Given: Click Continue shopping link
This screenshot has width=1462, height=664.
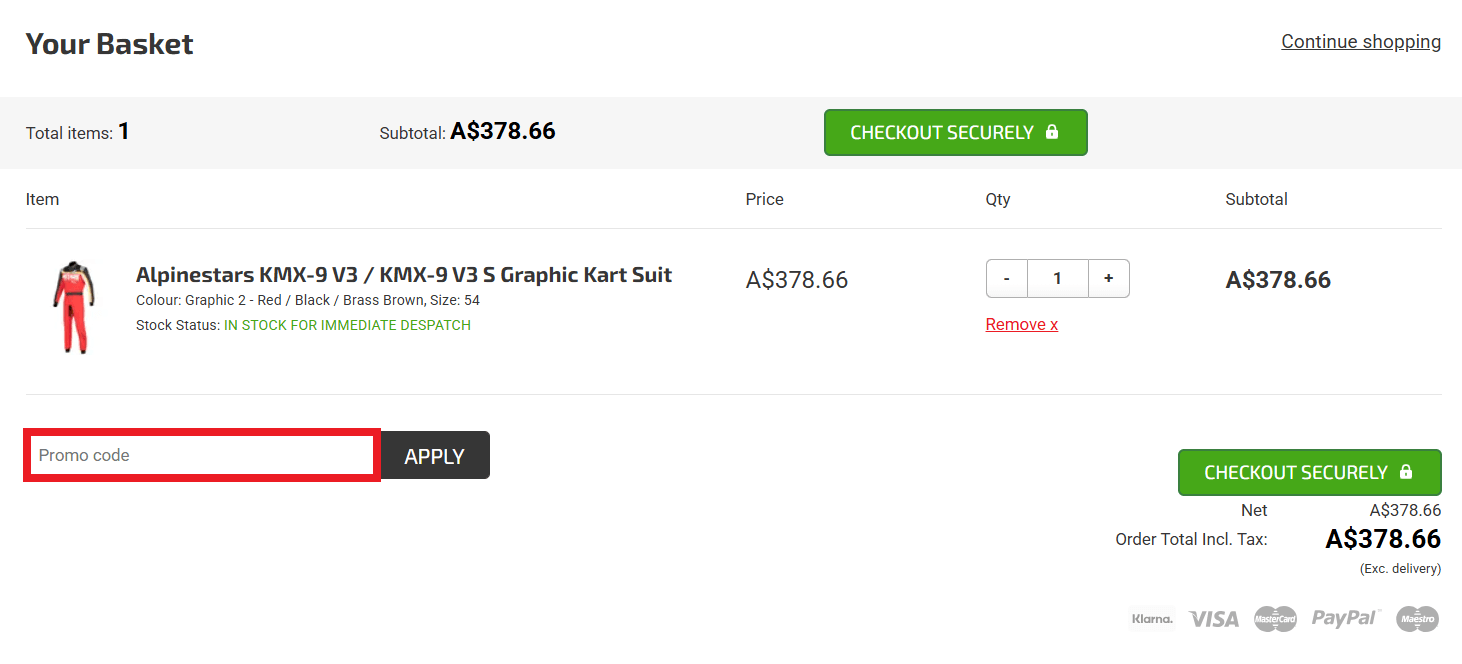Looking at the screenshot, I should (1361, 42).
